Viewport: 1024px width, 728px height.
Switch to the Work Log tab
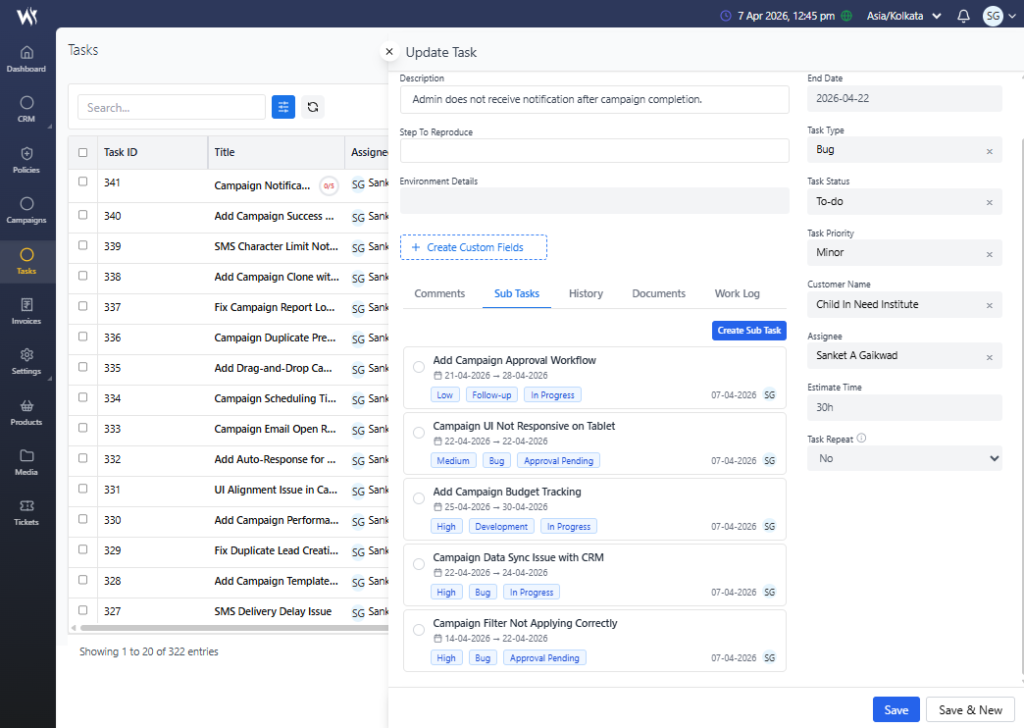tap(737, 294)
